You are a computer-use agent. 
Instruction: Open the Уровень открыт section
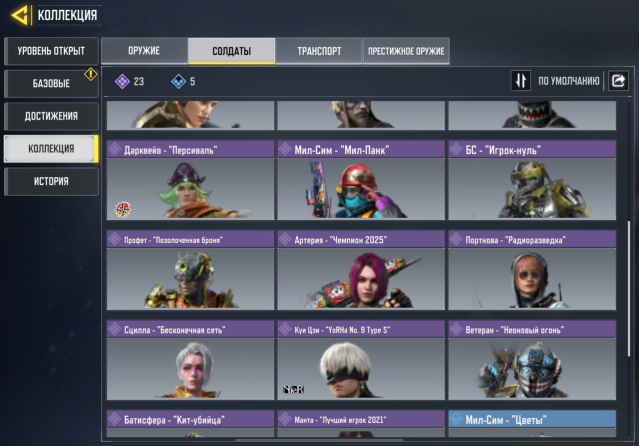[51, 51]
